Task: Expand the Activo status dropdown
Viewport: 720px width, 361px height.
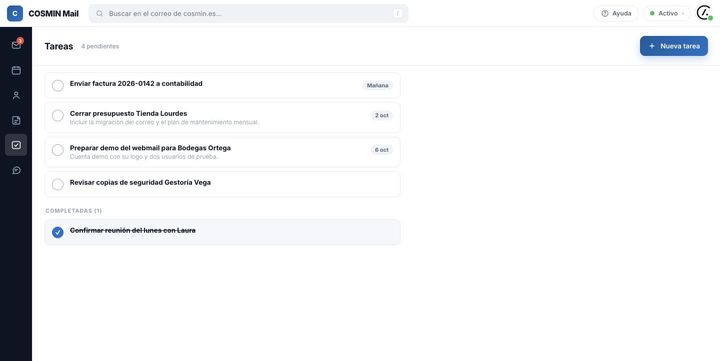Action: 667,13
